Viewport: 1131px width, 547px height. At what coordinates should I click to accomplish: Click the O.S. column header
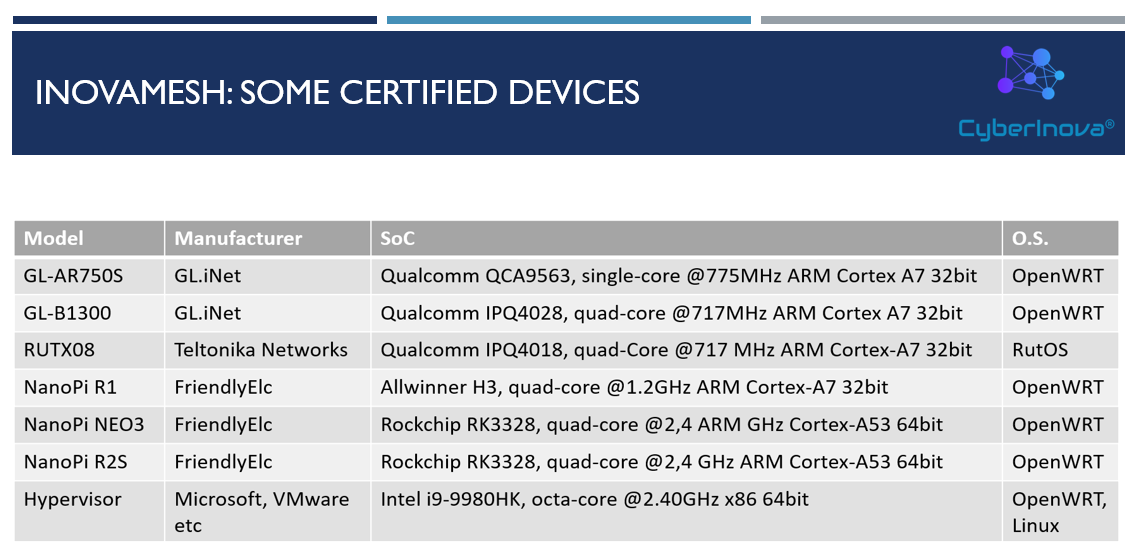[1030, 239]
